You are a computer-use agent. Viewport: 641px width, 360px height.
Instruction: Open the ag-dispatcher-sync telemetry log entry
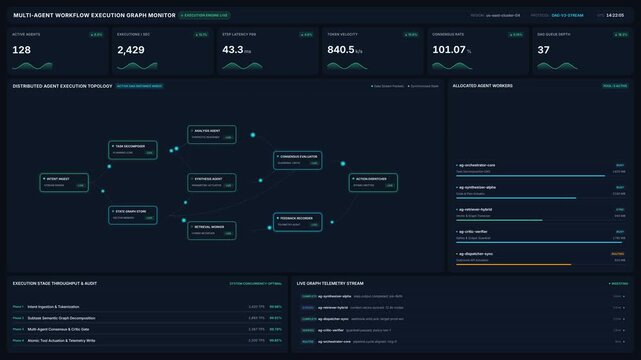462,319
